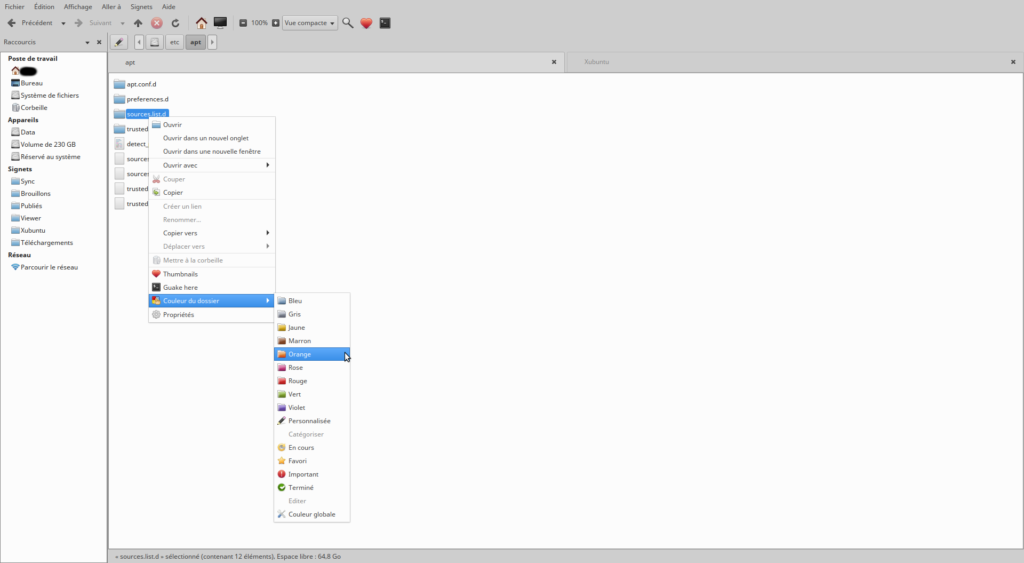This screenshot has height=563, width=1024.
Task: Open the Précédent history dropdown arrow
Action: (x=63, y=24)
